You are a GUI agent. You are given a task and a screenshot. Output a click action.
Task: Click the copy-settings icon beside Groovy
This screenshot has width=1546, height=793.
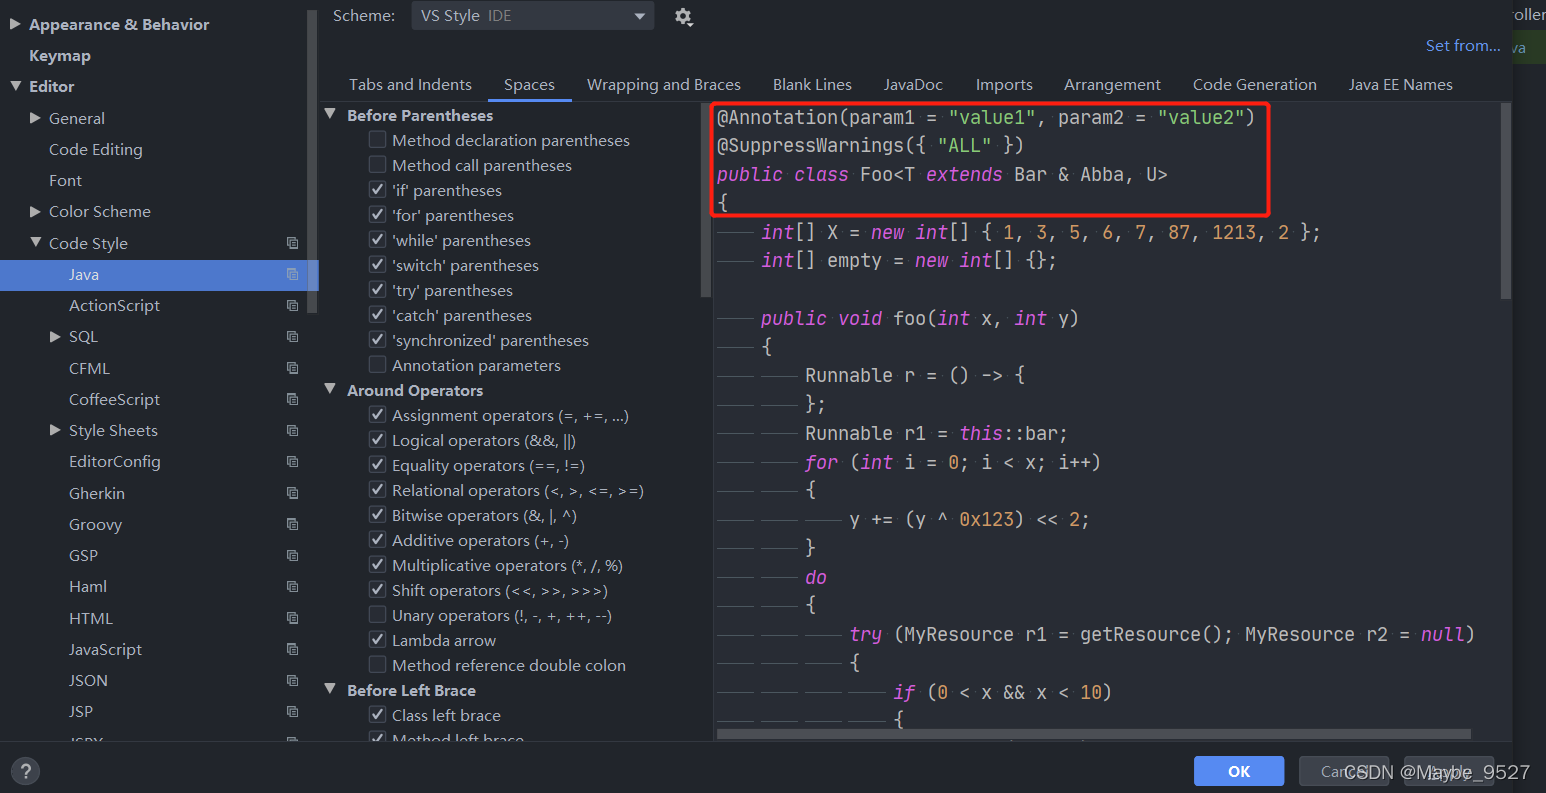292,524
